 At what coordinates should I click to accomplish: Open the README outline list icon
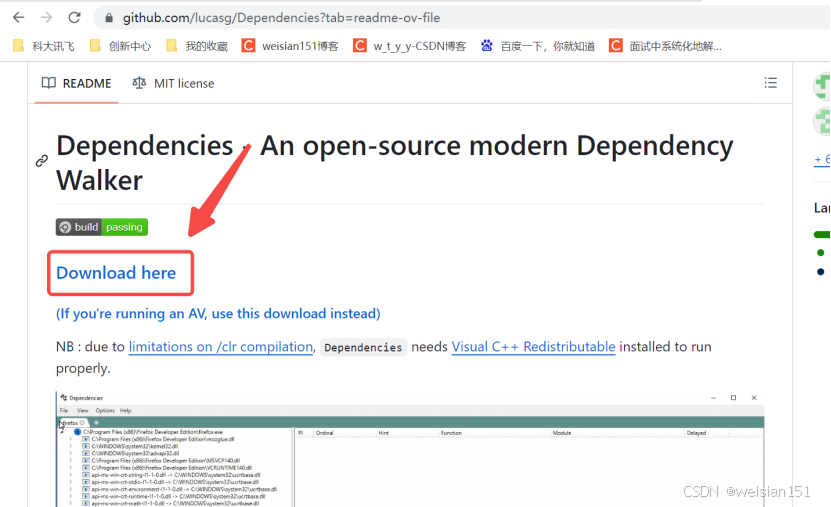tap(771, 83)
